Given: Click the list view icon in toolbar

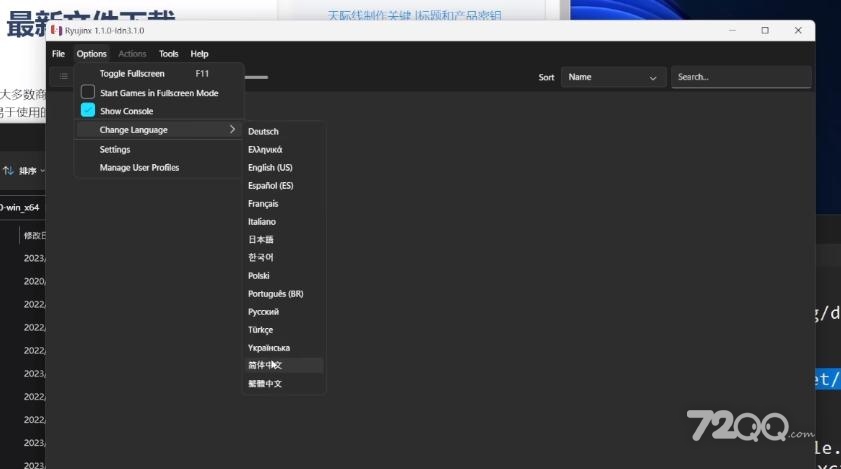Looking at the screenshot, I should click(x=63, y=76).
